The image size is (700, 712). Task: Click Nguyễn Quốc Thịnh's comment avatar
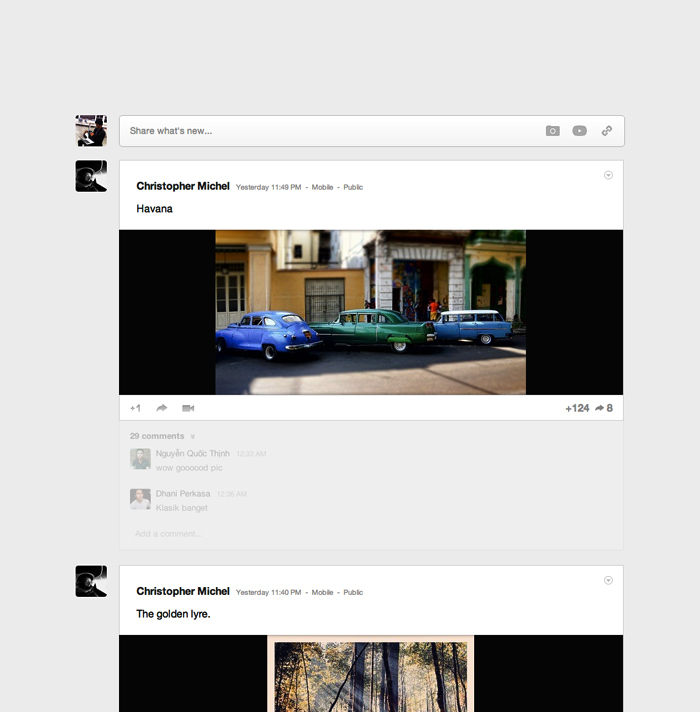pos(140,459)
